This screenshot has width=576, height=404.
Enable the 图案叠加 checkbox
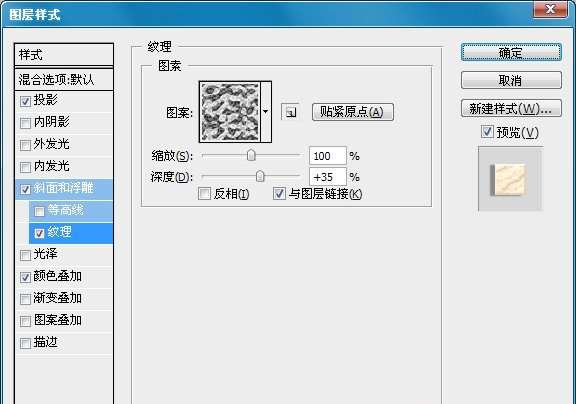click(x=25, y=321)
